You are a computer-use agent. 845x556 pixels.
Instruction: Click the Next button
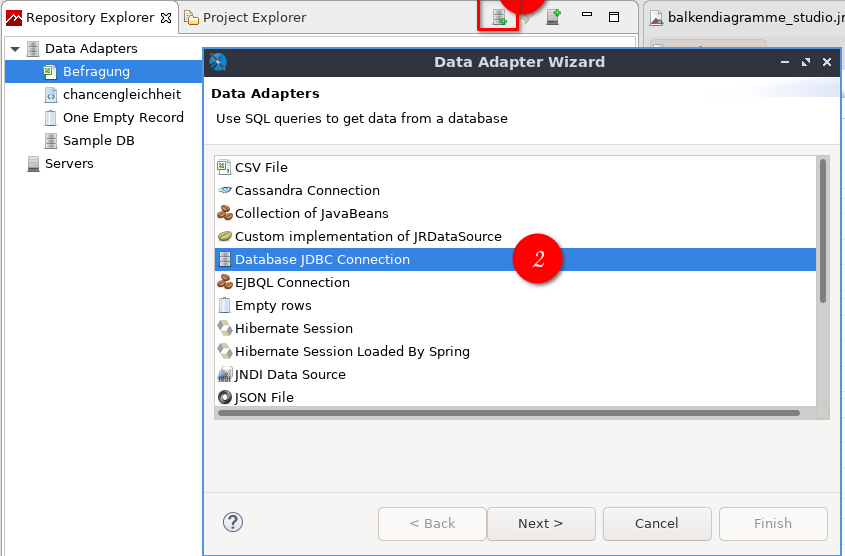coord(541,524)
